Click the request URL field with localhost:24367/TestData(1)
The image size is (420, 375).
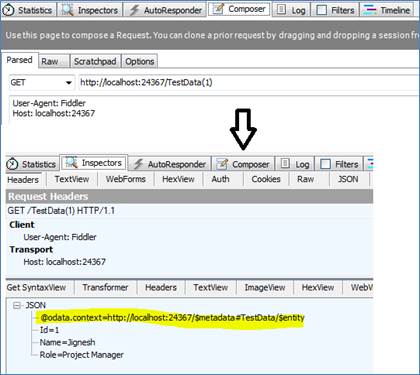tap(249, 82)
